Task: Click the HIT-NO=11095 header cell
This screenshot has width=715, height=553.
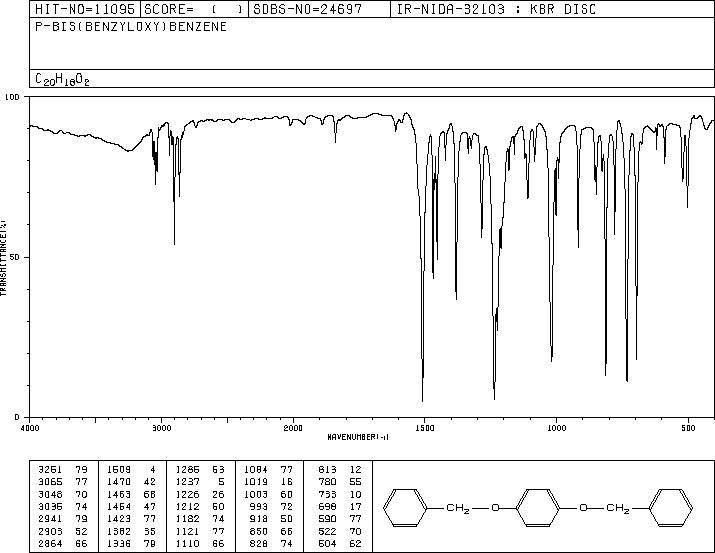Action: [x=85, y=9]
